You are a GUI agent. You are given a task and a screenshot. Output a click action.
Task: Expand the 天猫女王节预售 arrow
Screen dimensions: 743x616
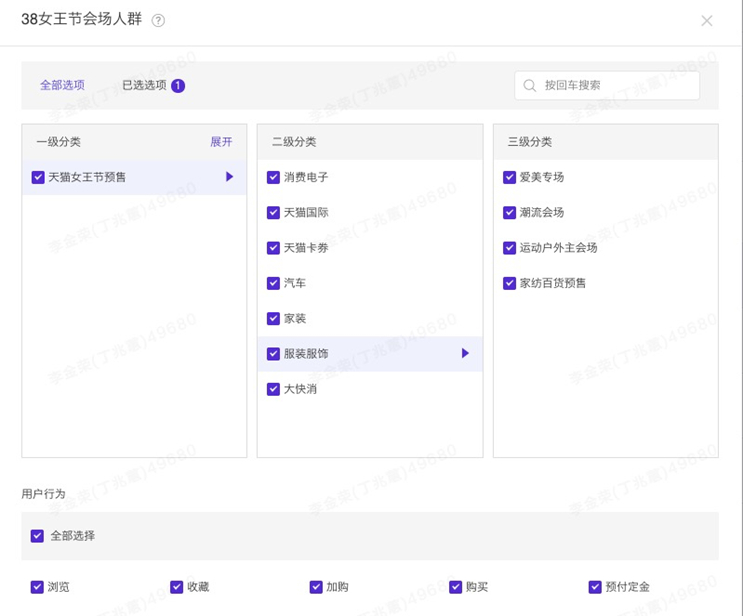[x=229, y=177]
